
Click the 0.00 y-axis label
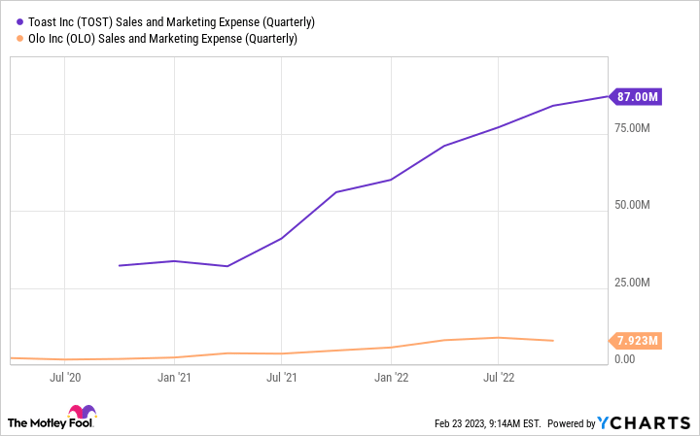pos(625,359)
